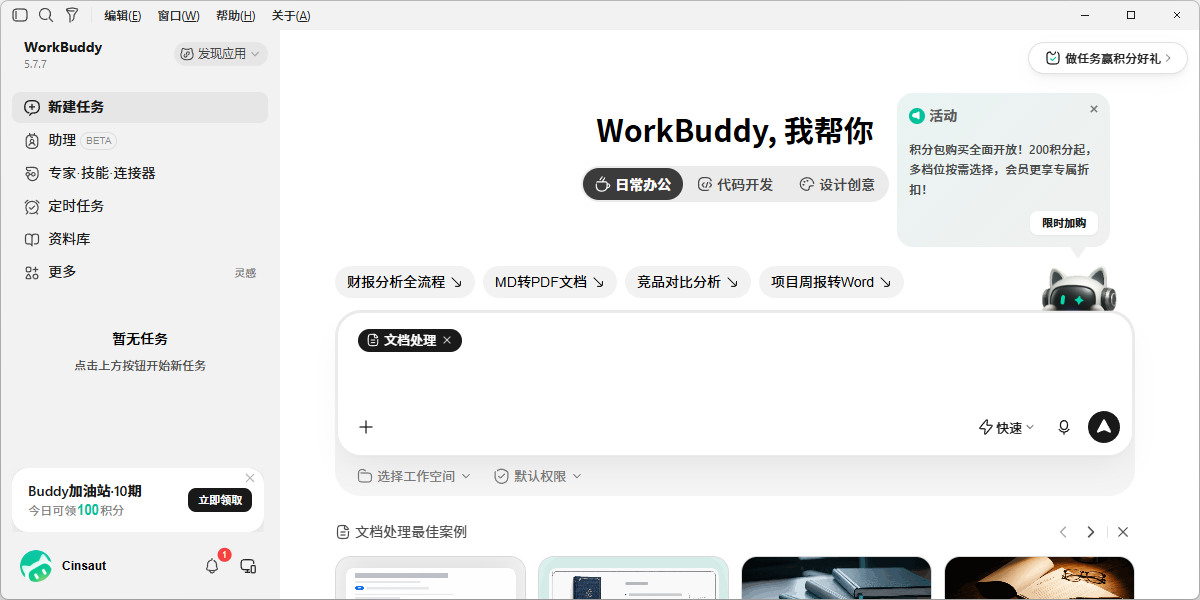Close the 活动 popup
Image resolution: width=1200 pixels, height=600 pixels.
pos(1094,109)
